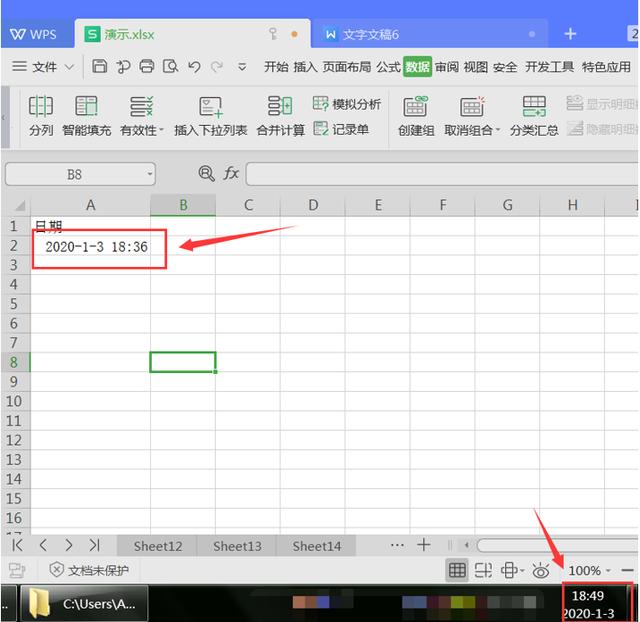This screenshot has height=622, width=640.
Task: Click the 分类汇总 subtotal tool
Action: [534, 116]
